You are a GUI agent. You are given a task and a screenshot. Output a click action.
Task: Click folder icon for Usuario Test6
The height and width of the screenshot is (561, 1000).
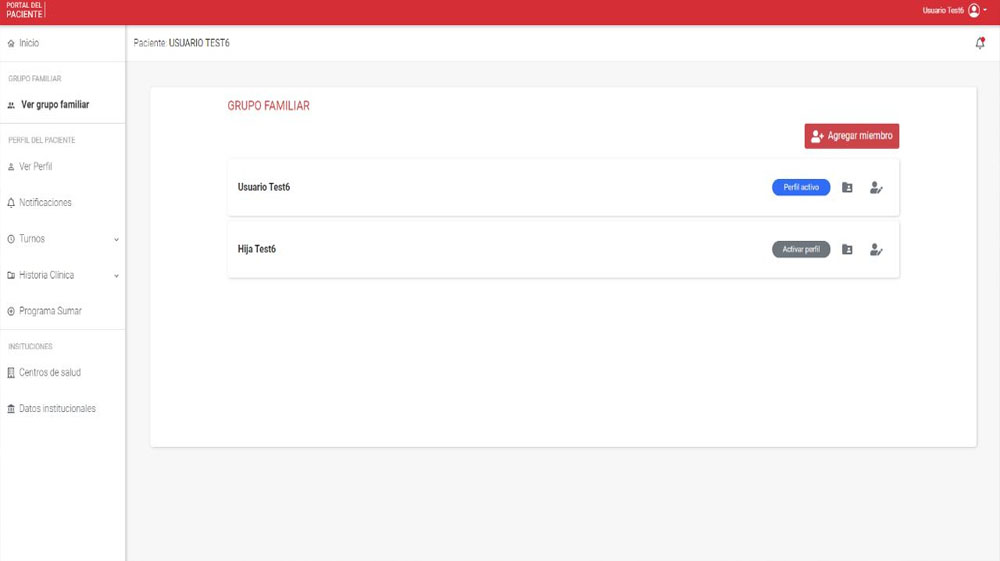click(847, 188)
